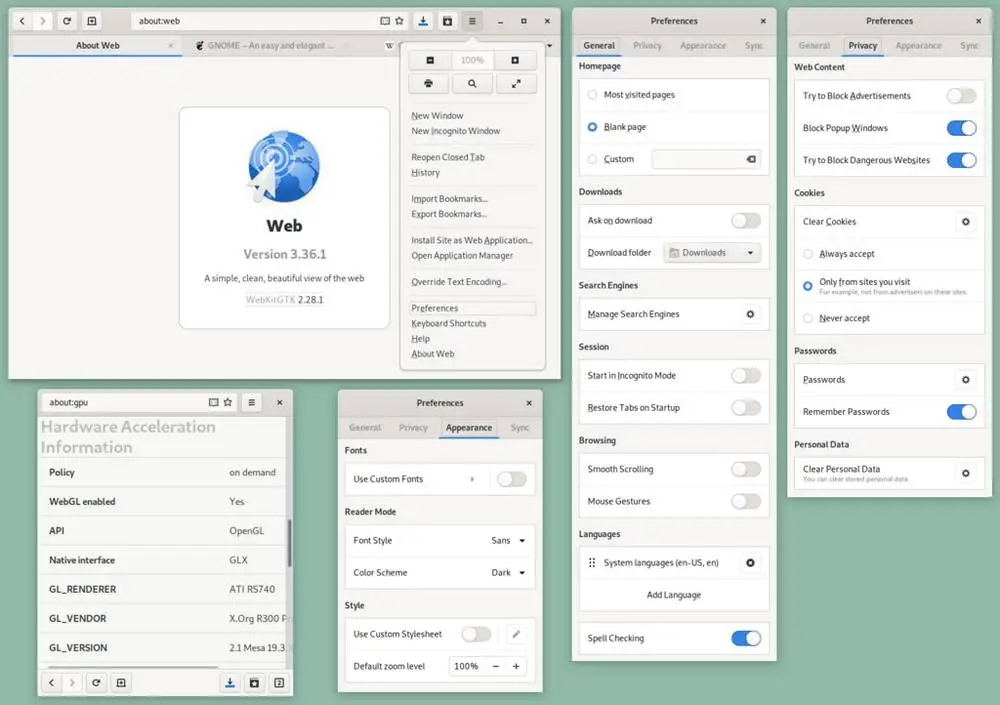Open Appearance tab in Privacy preferences window
Image resolution: width=1000 pixels, height=705 pixels.
(918, 46)
